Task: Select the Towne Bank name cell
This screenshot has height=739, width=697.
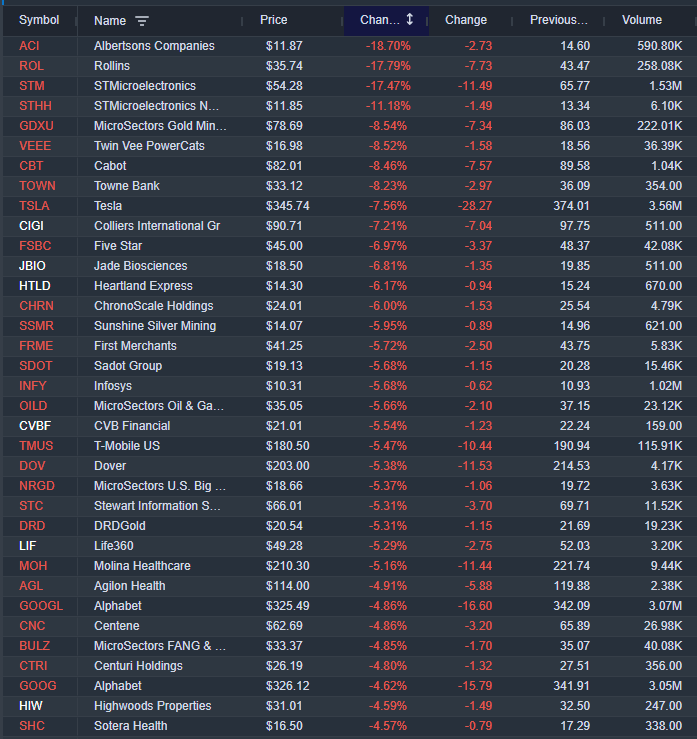Action: click(127, 186)
